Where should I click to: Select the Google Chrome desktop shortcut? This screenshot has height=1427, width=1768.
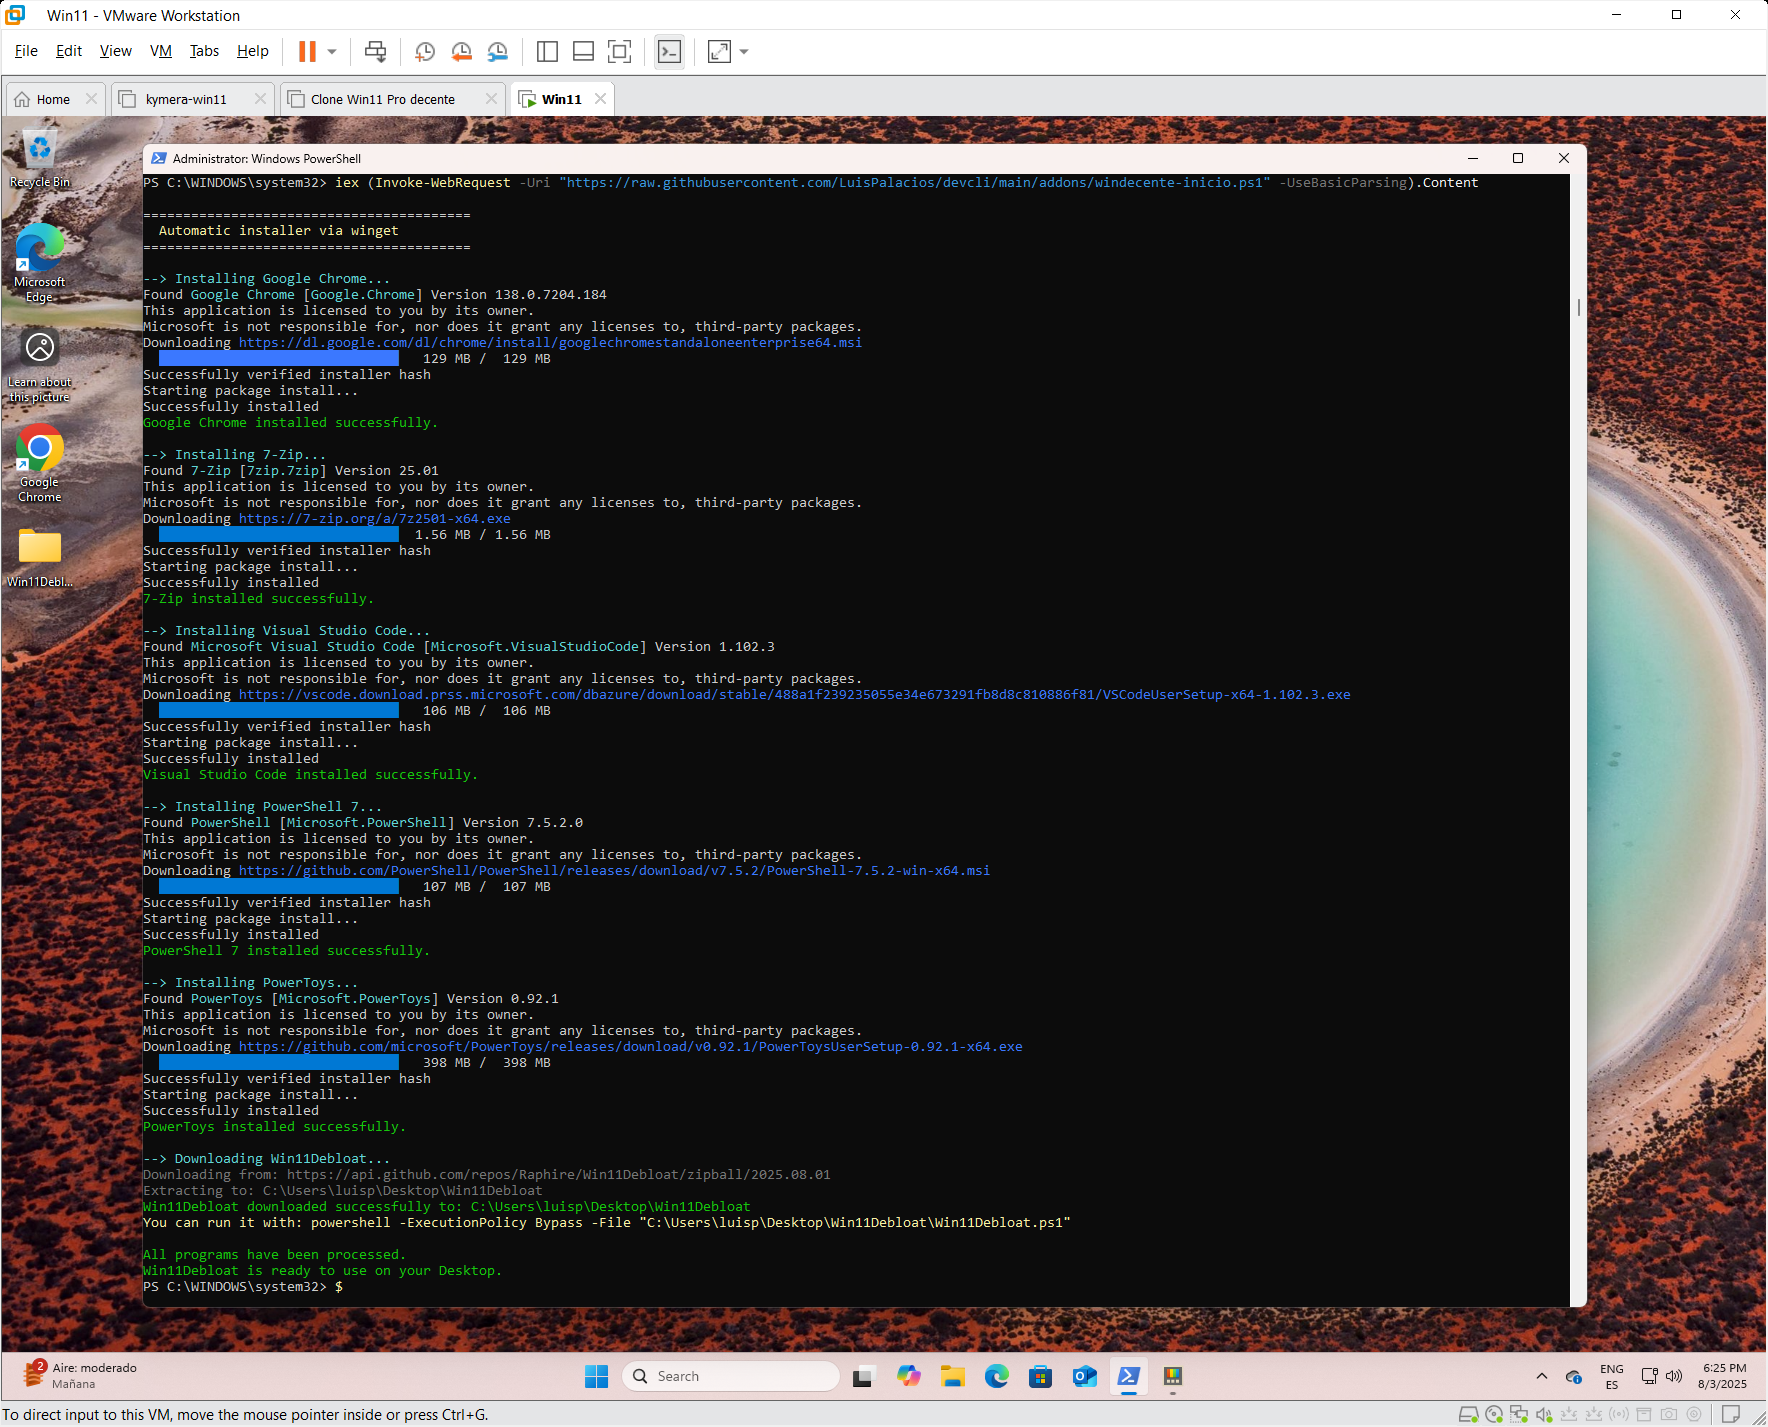coord(40,463)
